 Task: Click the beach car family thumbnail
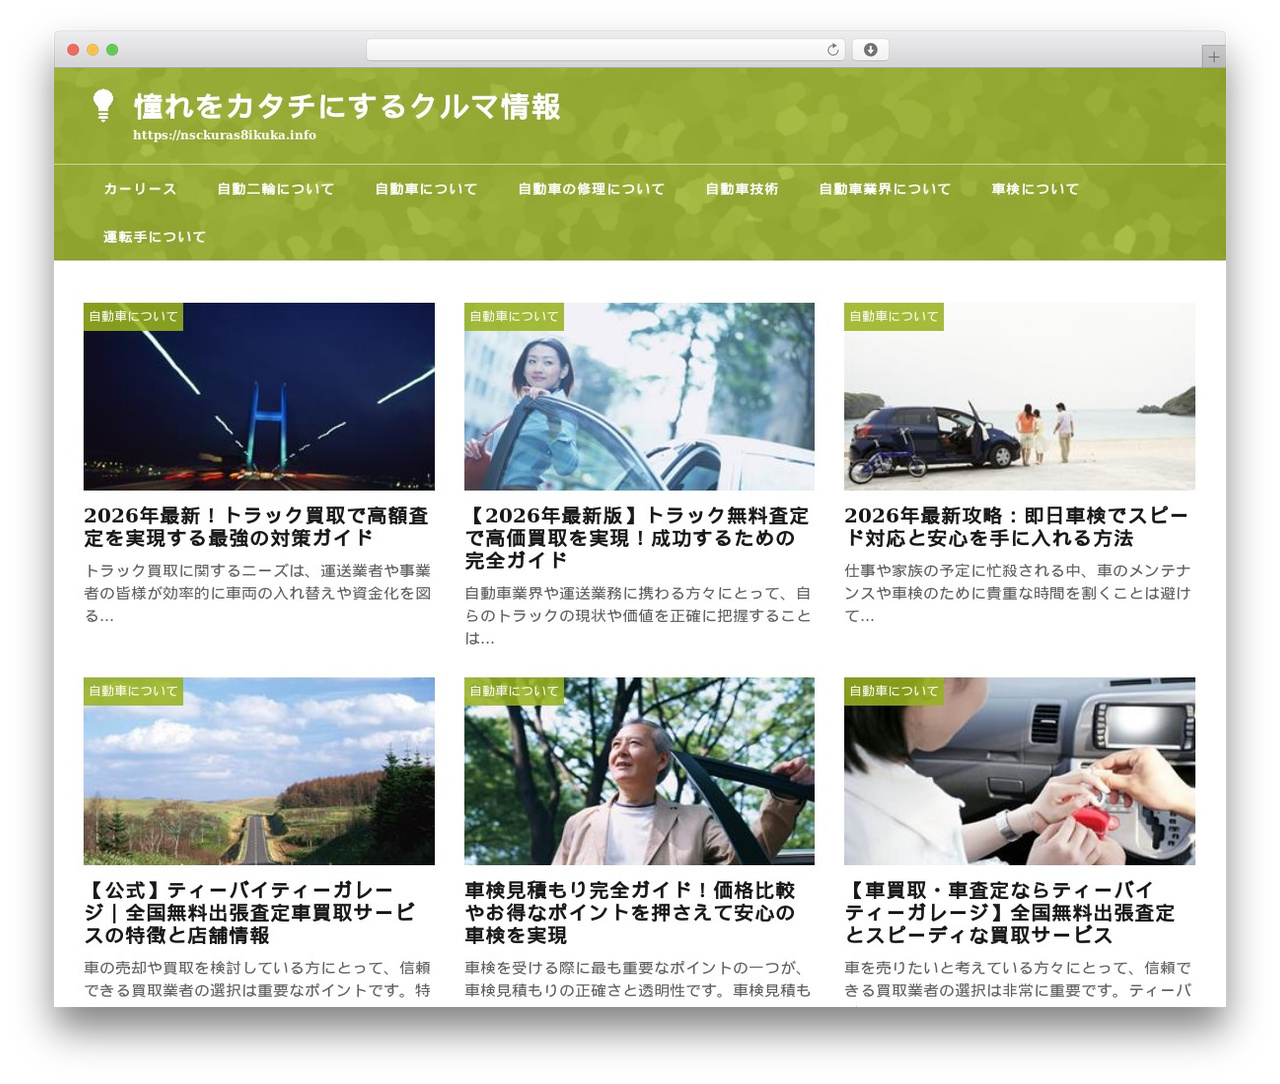pyautogui.click(x=1019, y=397)
